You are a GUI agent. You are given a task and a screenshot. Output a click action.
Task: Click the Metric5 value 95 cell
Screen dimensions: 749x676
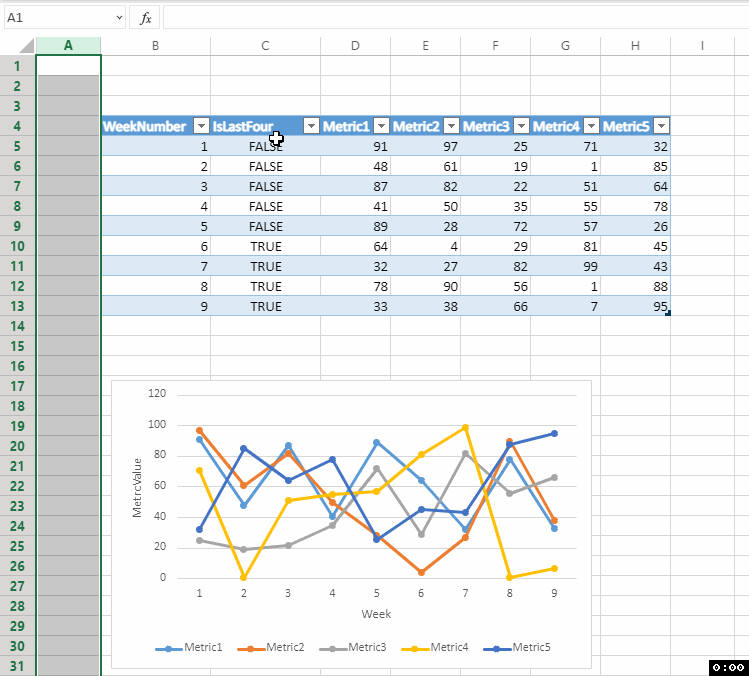click(x=635, y=306)
